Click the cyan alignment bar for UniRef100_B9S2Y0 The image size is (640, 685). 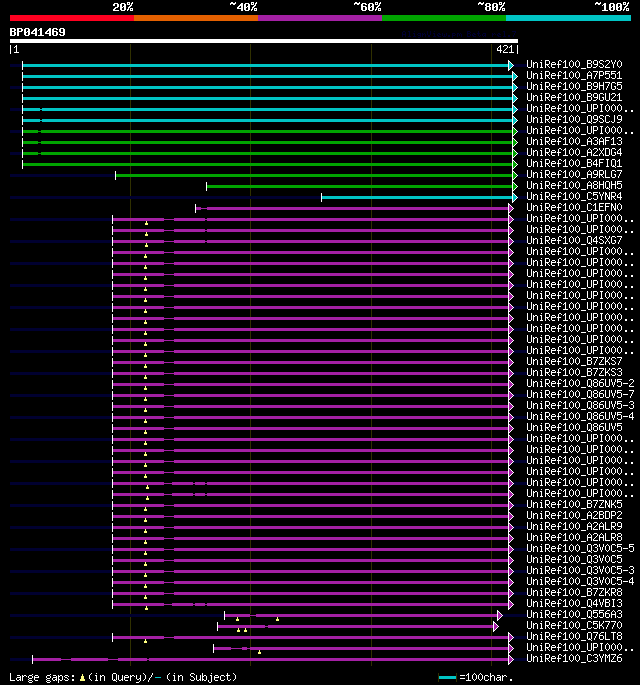coord(266,66)
